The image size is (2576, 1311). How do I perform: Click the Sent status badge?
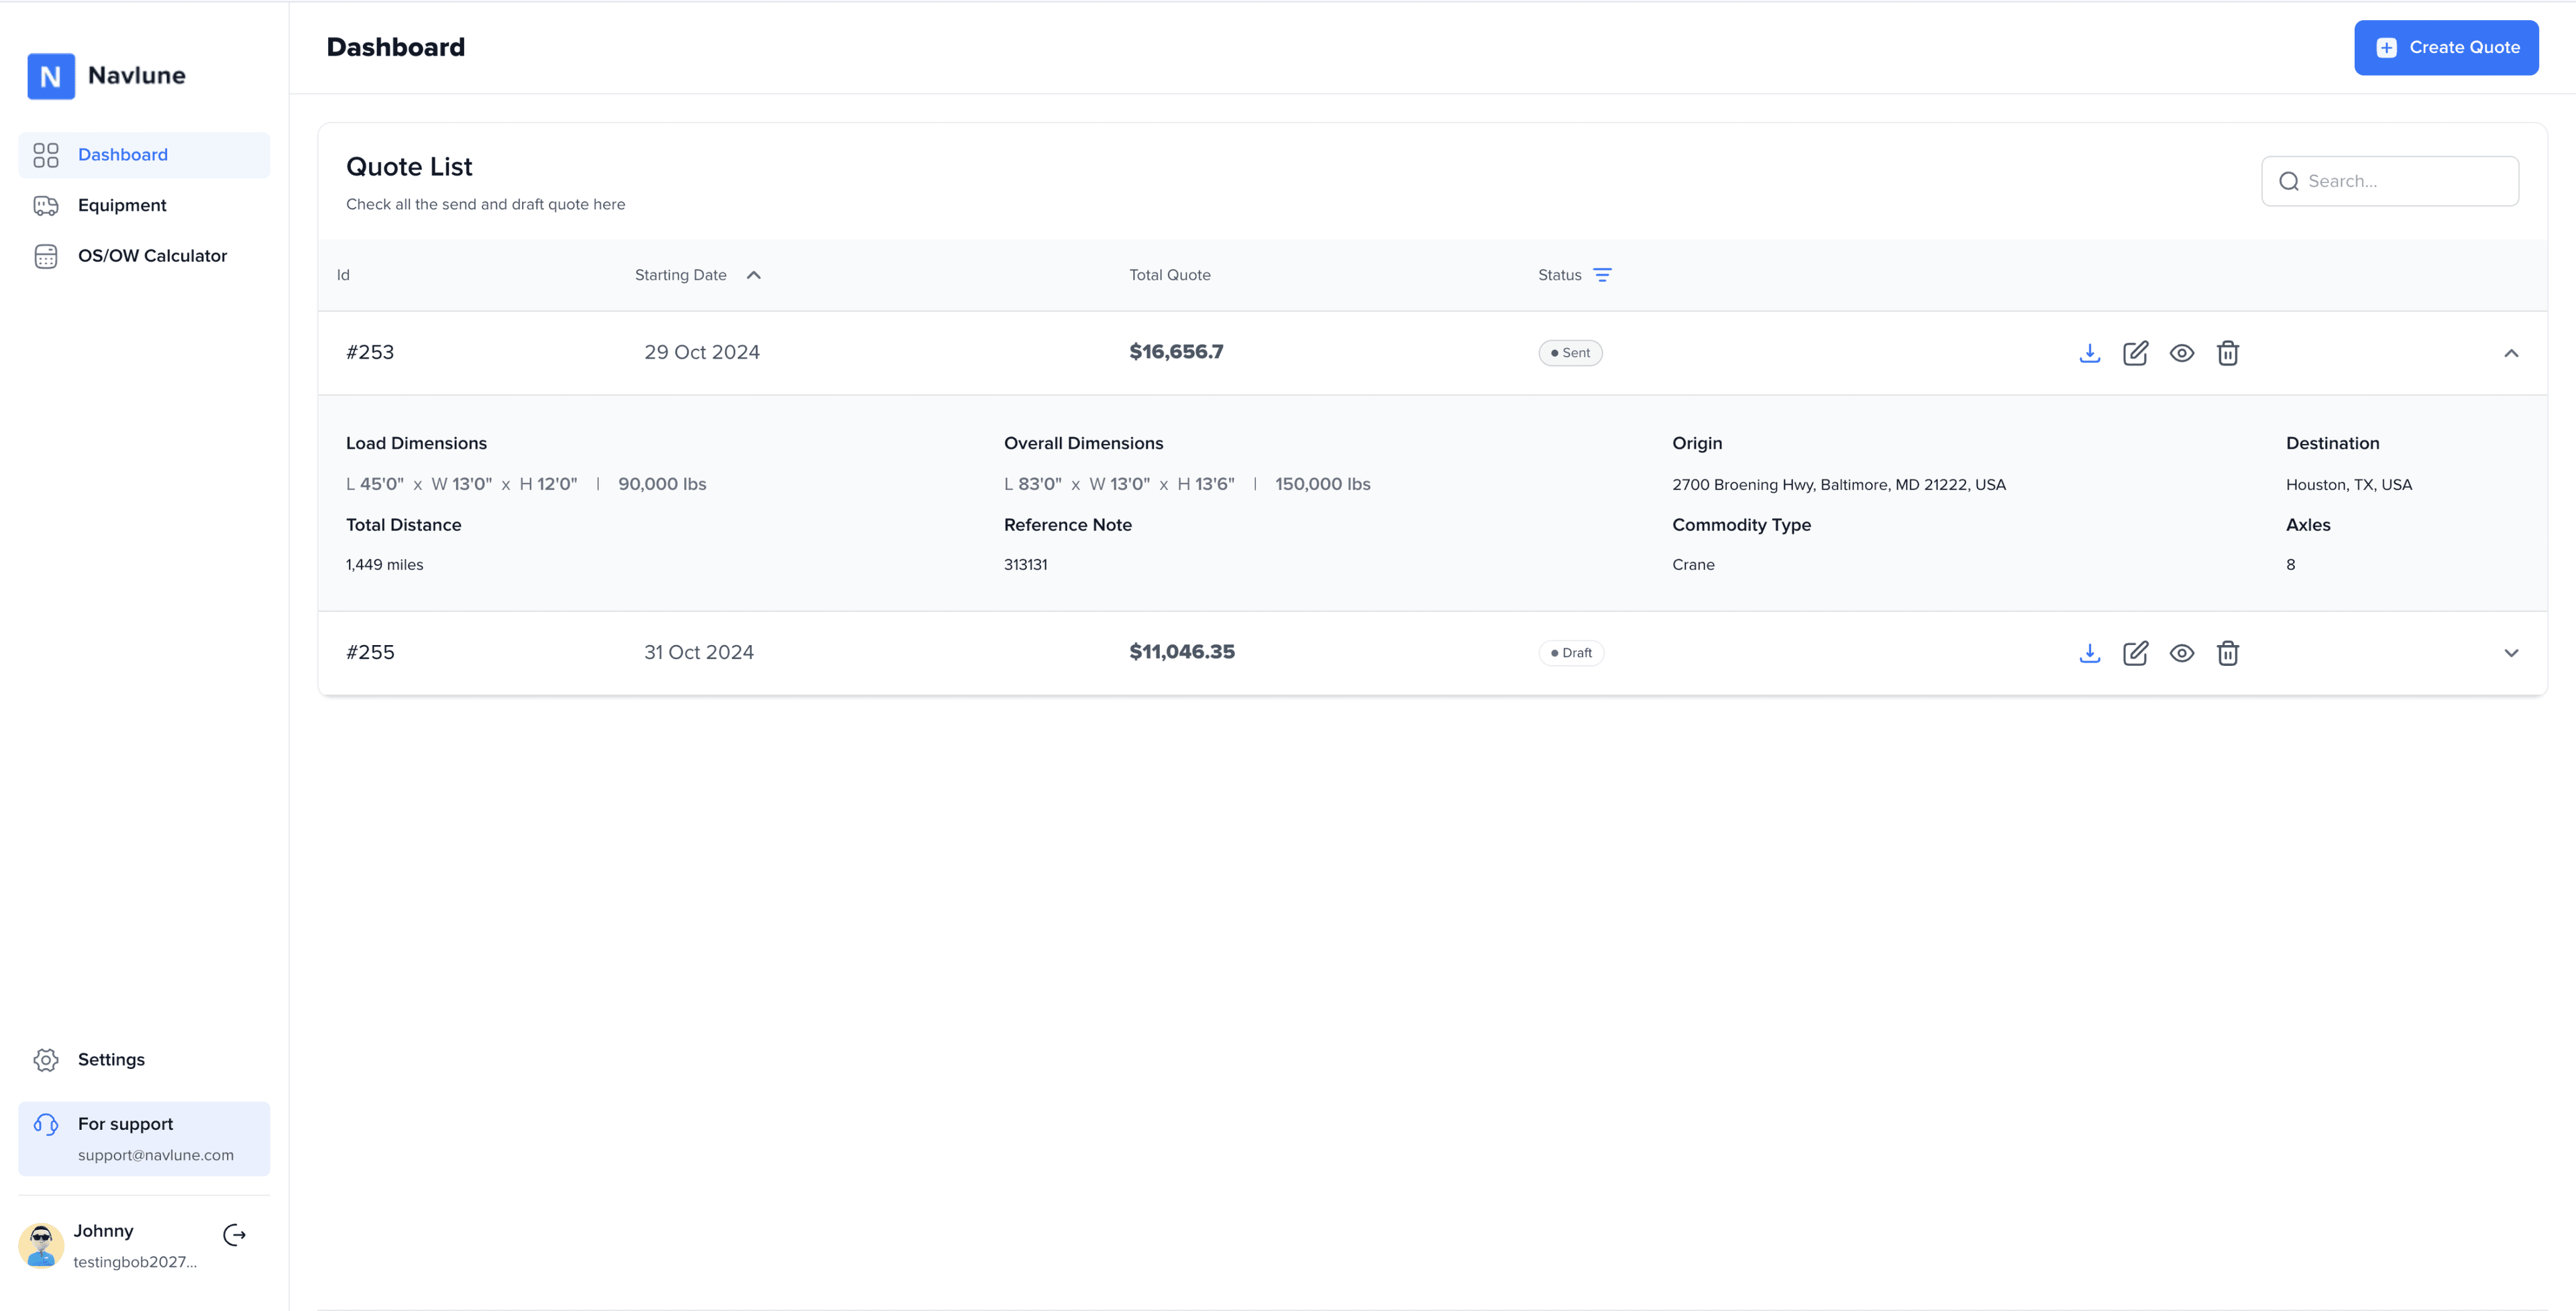click(1570, 353)
